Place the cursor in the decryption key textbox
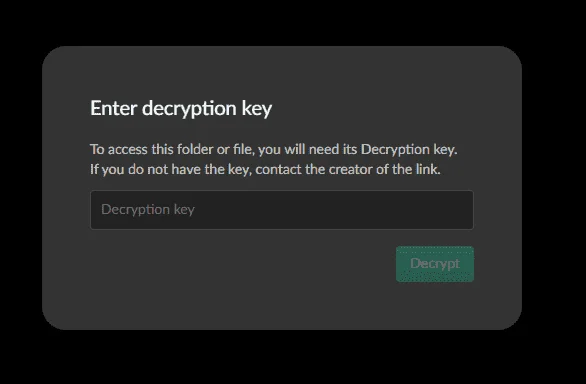Screen dimensions: 586x384 pyautogui.click(x=282, y=210)
